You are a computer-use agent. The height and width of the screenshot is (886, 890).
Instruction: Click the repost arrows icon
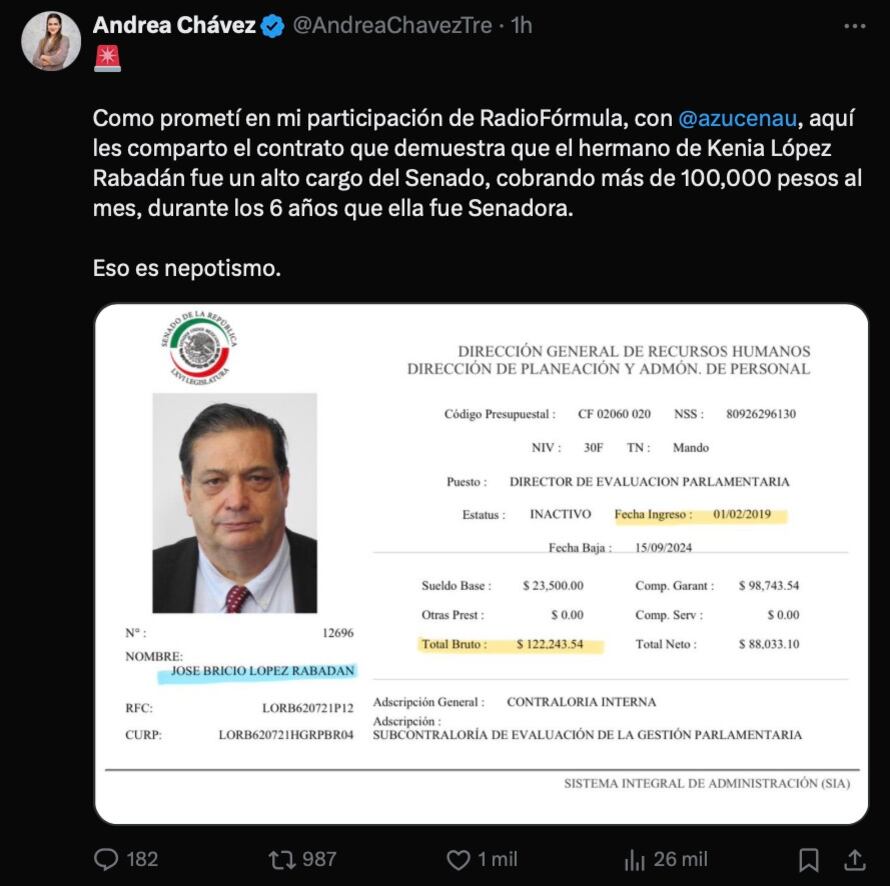(x=279, y=858)
